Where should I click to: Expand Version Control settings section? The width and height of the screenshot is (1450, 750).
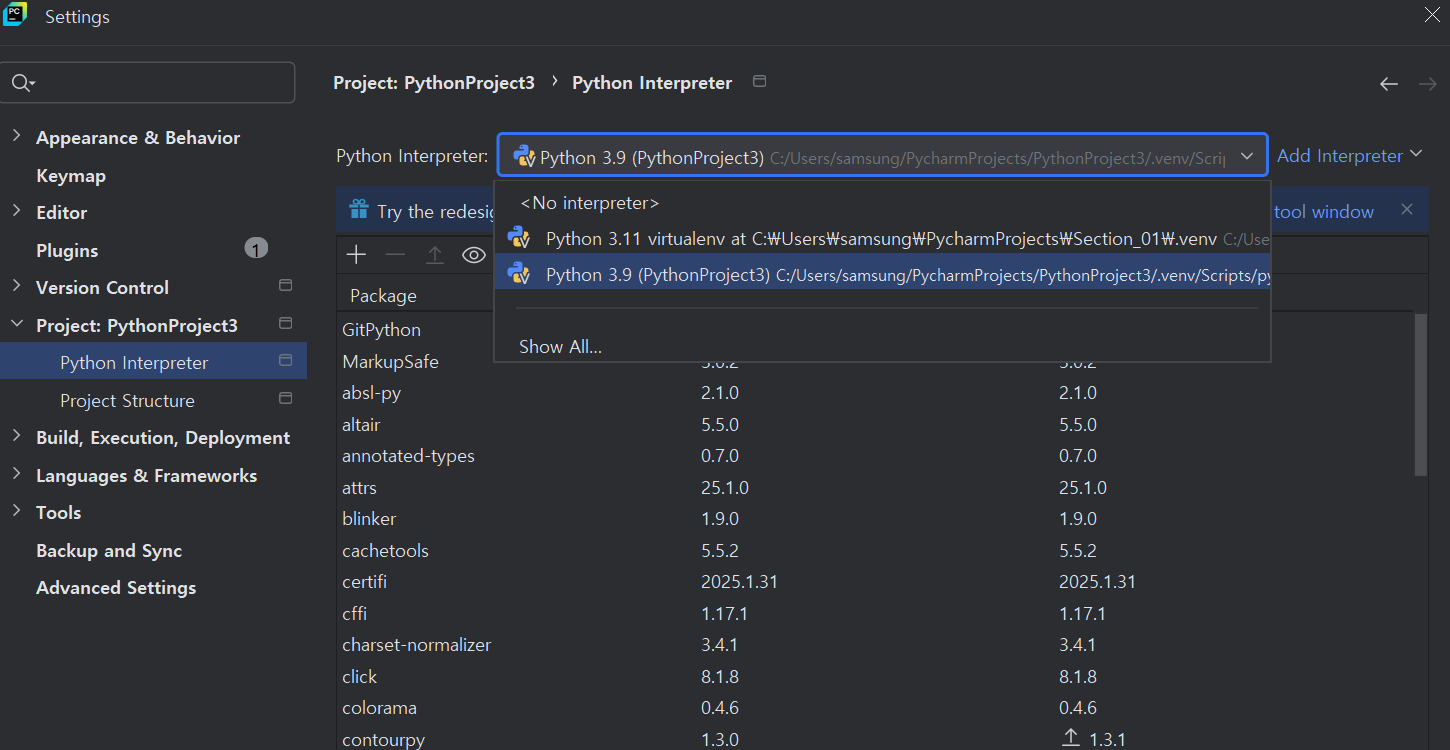pyautogui.click(x=17, y=286)
